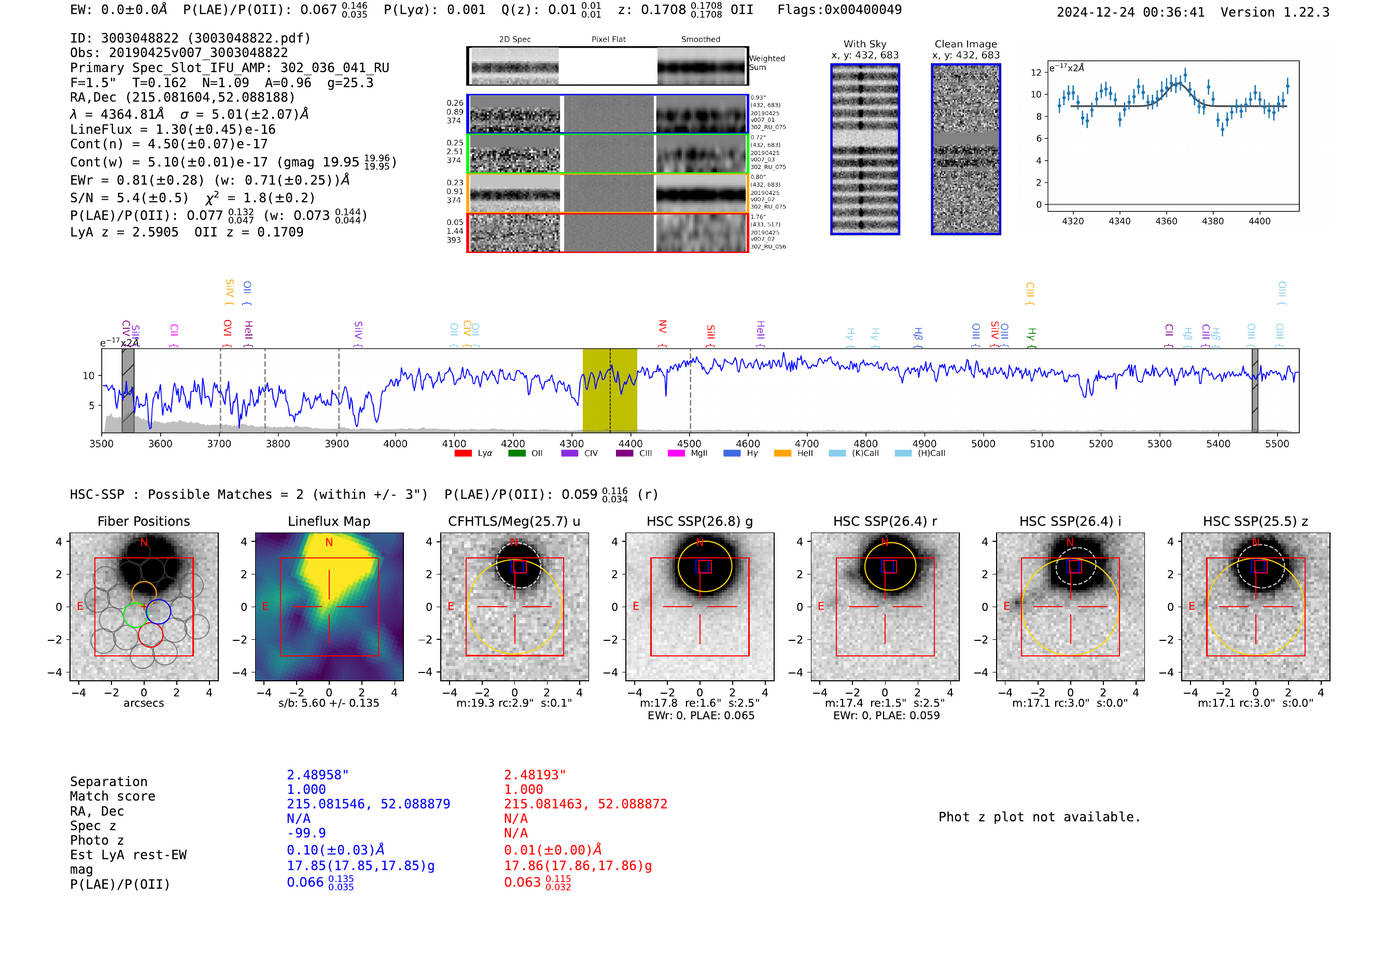Click the blue separation value 2.48958"
The height and width of the screenshot is (953, 1400).
318,775
